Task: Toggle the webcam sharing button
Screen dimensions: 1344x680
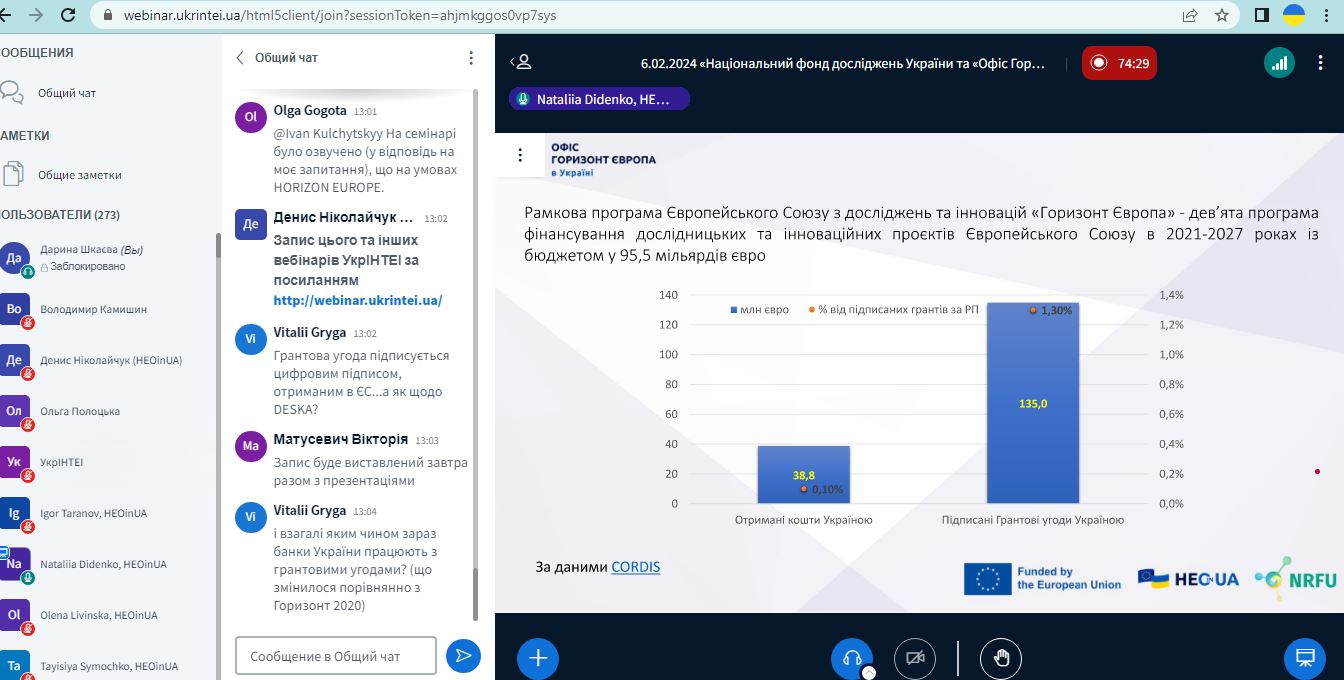Action: pos(915,657)
